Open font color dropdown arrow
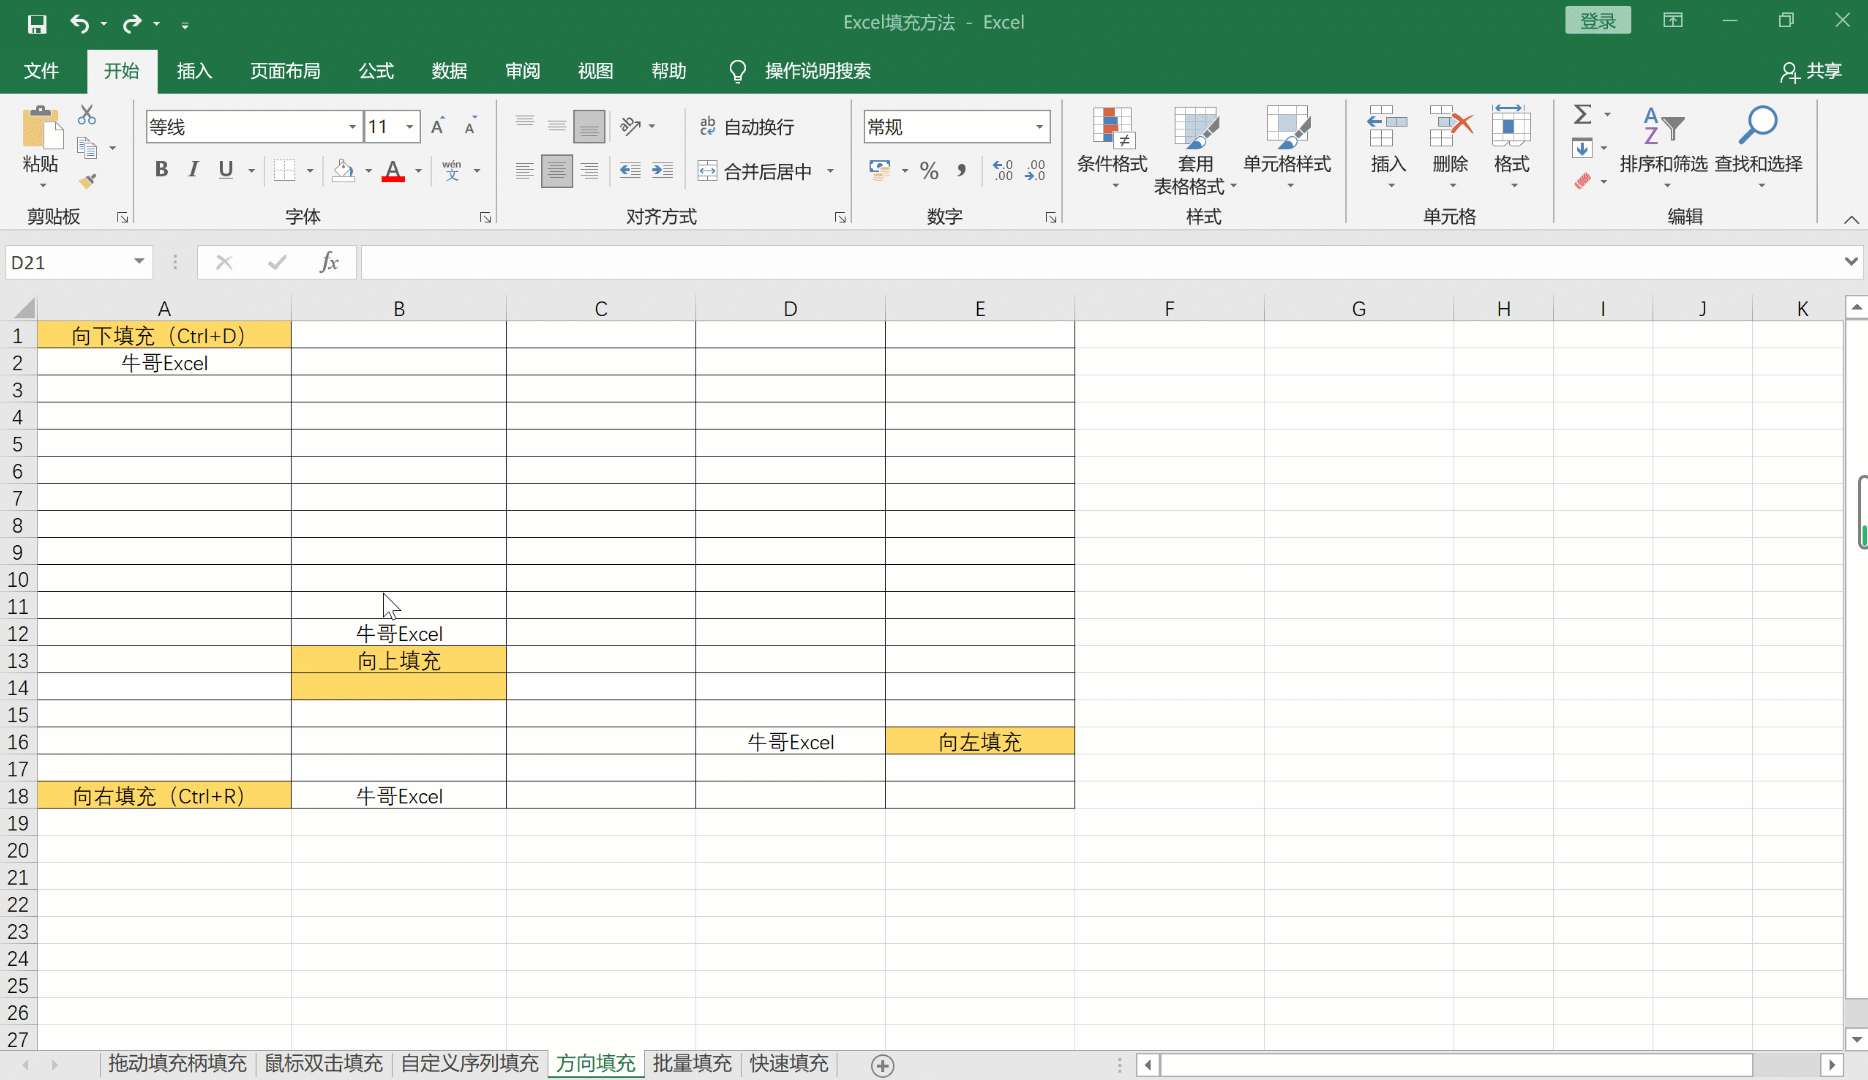The width and height of the screenshot is (1868, 1080). (418, 171)
